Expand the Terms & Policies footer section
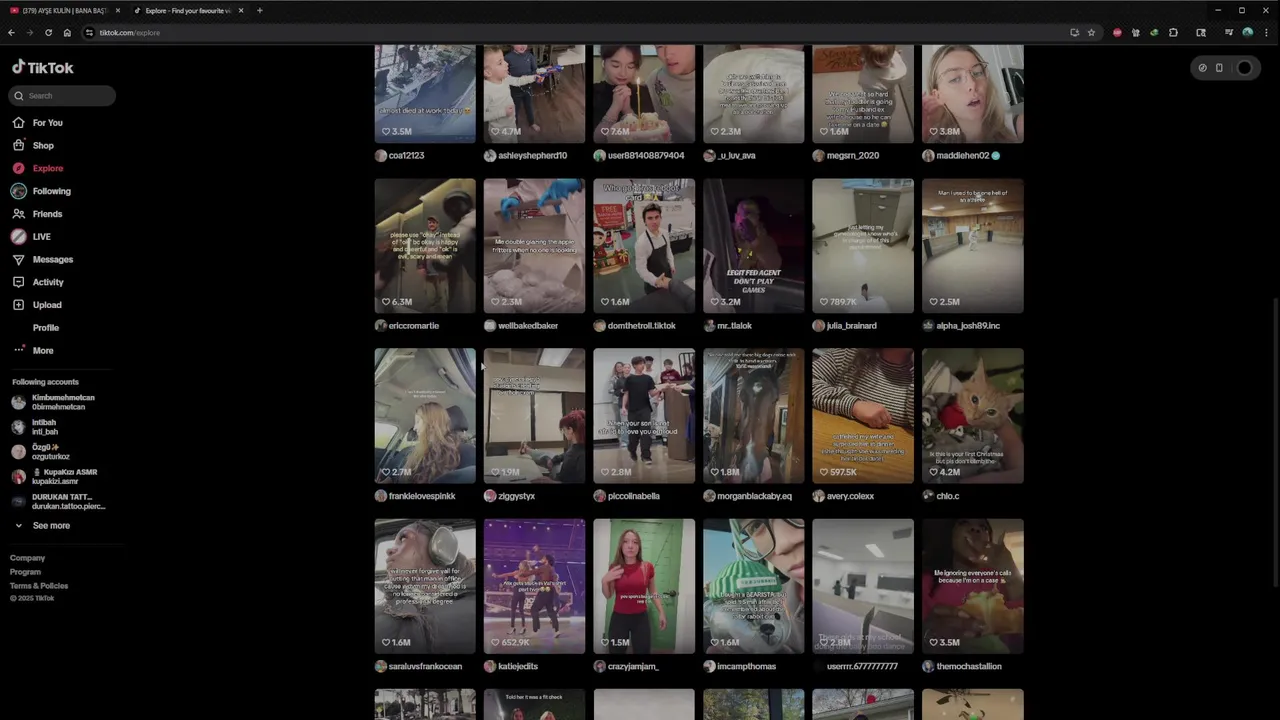The image size is (1280, 720). [39, 586]
